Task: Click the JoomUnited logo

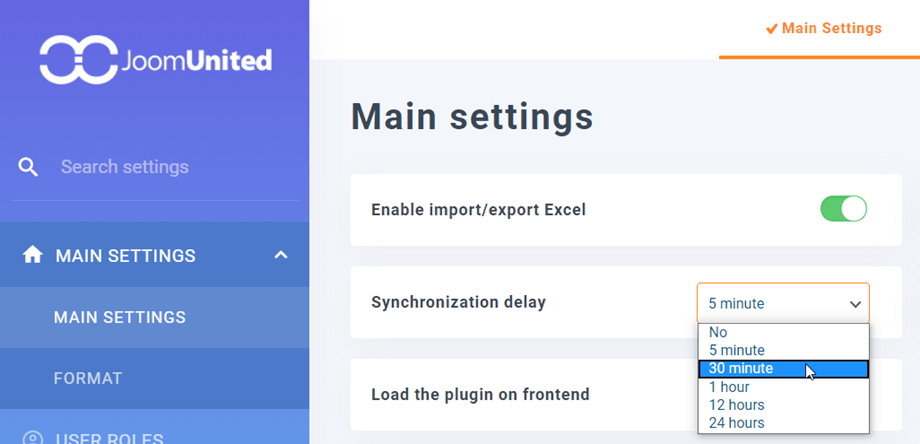Action: [x=155, y=60]
